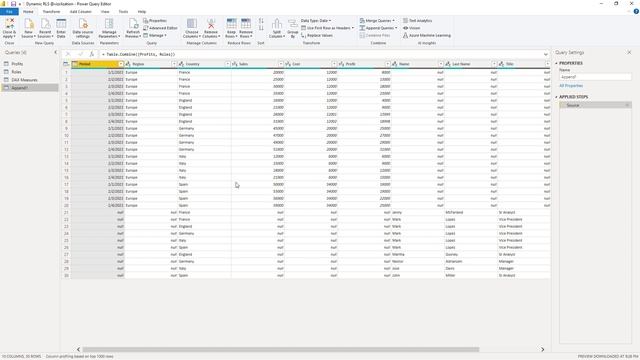
Task: Switch to the Add Column tab
Action: pyautogui.click(x=80, y=12)
